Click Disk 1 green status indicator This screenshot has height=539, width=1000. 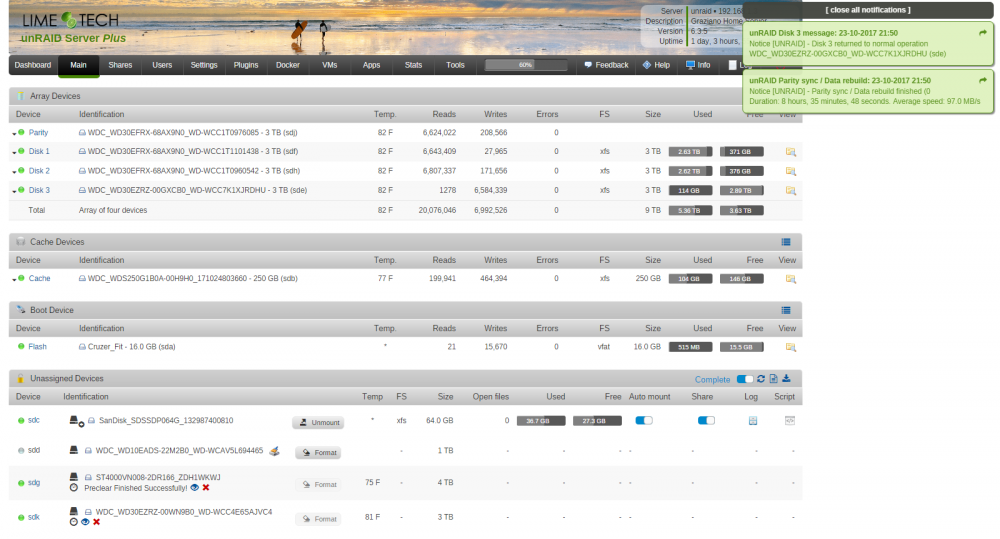point(21,151)
